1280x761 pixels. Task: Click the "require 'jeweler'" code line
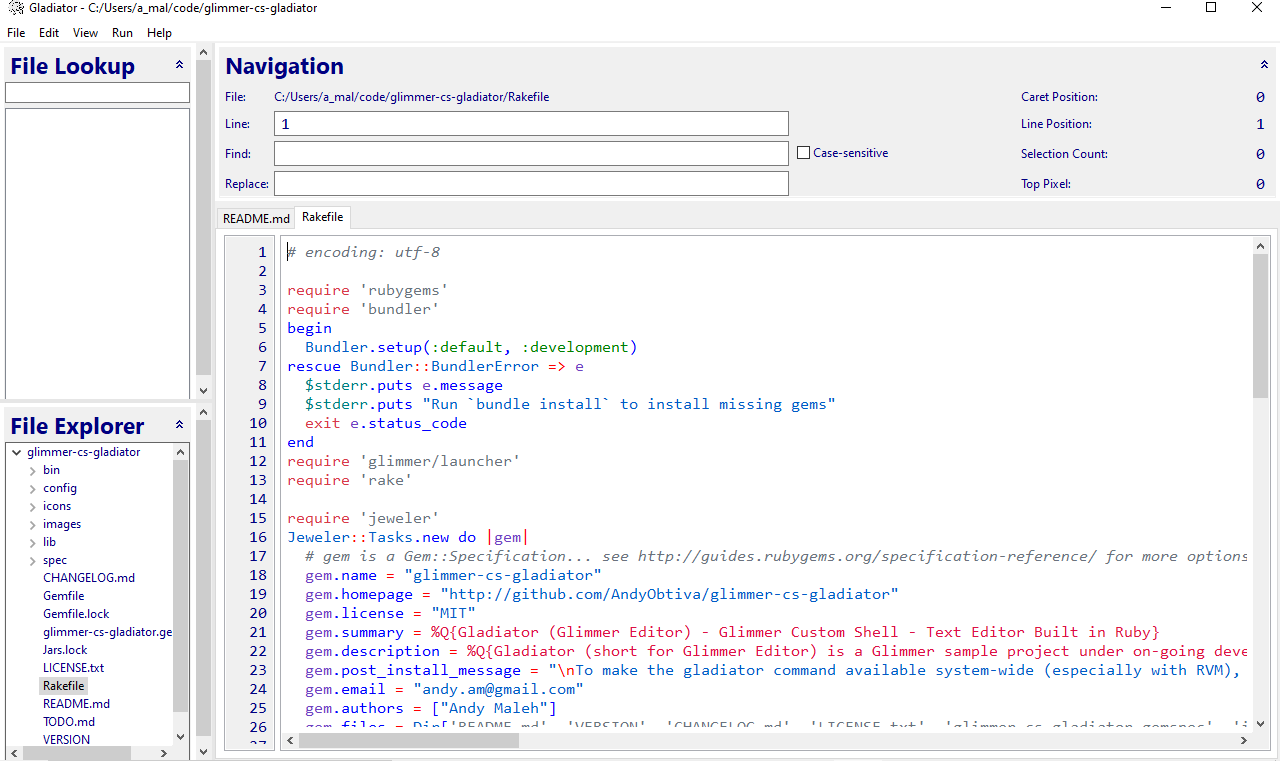(363, 518)
